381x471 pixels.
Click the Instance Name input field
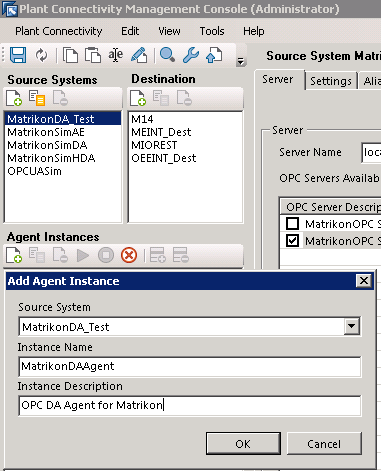[190, 366]
